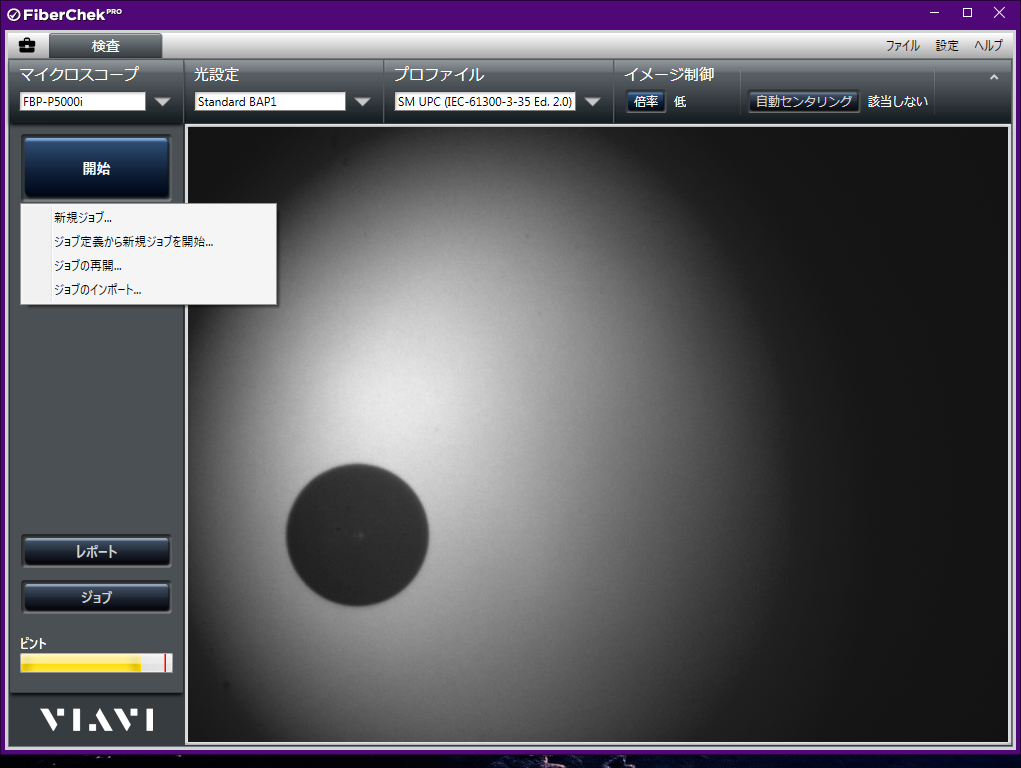1021x768 pixels.
Task: Click the FiberChek PRO title logo
Action: point(64,14)
